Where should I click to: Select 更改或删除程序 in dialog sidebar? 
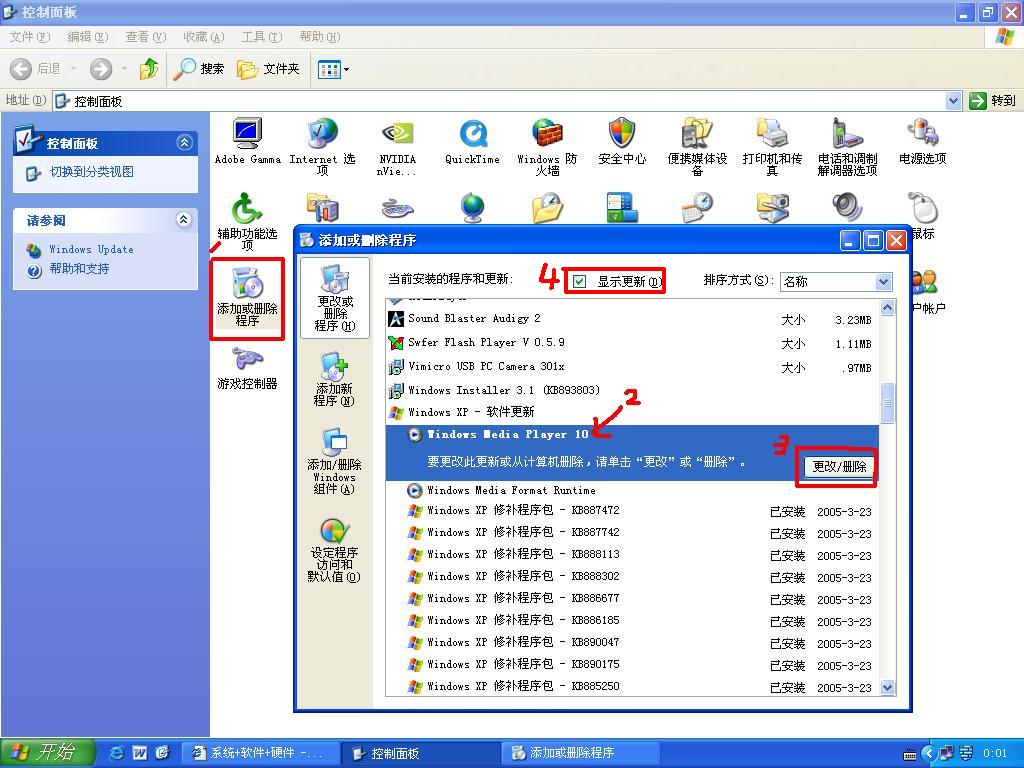334,298
